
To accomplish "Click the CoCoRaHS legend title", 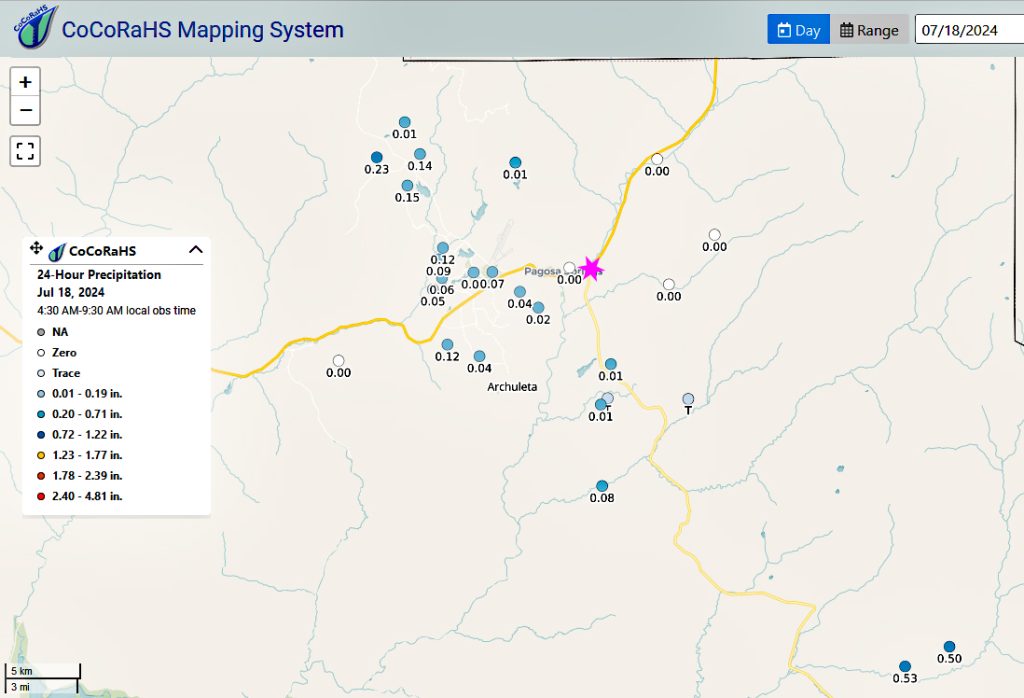I will pyautogui.click(x=102, y=251).
